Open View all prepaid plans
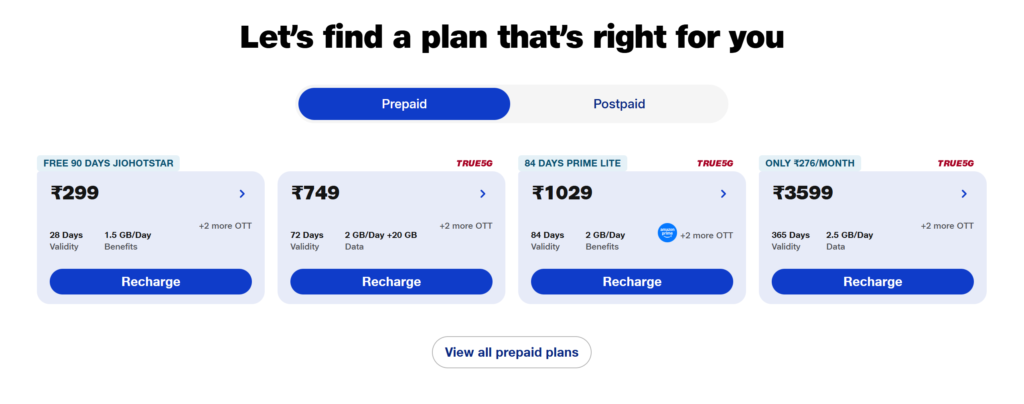Image resolution: width=1024 pixels, height=404 pixels. coord(511,352)
